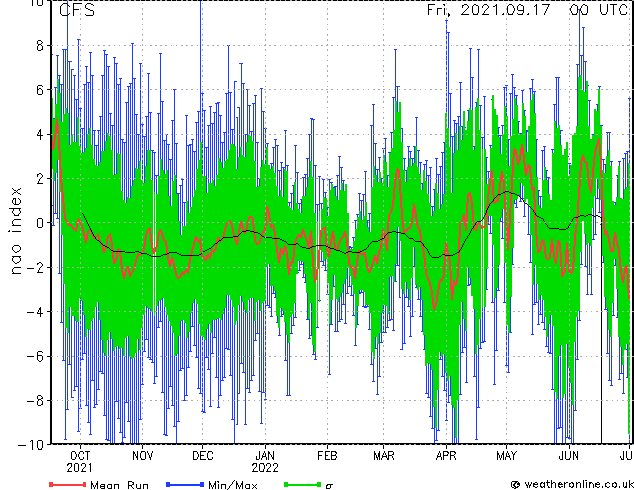Click the y-axis value 4
This screenshot has height=490, width=634.
pyautogui.click(x=40, y=134)
